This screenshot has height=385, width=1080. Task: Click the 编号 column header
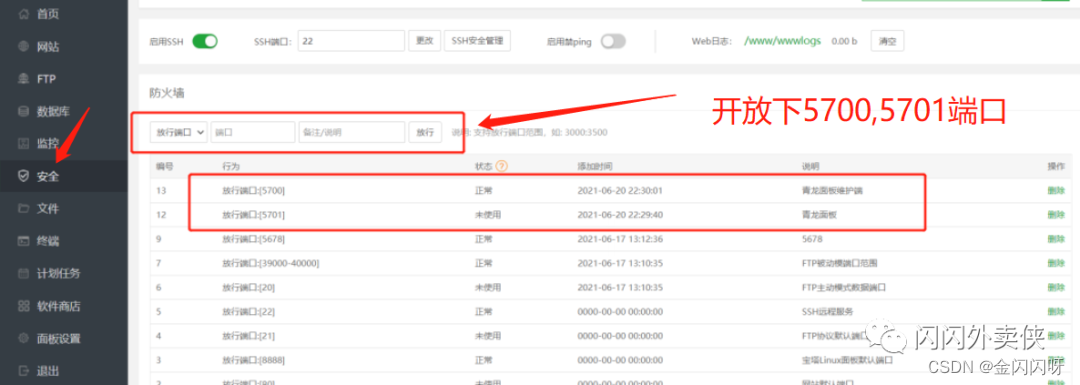165,166
